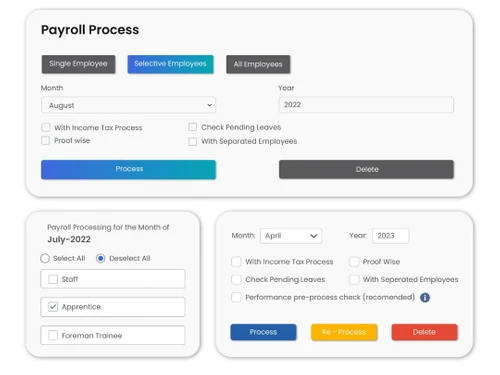
Task: Toggle With Separated Employees checkbox in top panel
Action: (192, 142)
